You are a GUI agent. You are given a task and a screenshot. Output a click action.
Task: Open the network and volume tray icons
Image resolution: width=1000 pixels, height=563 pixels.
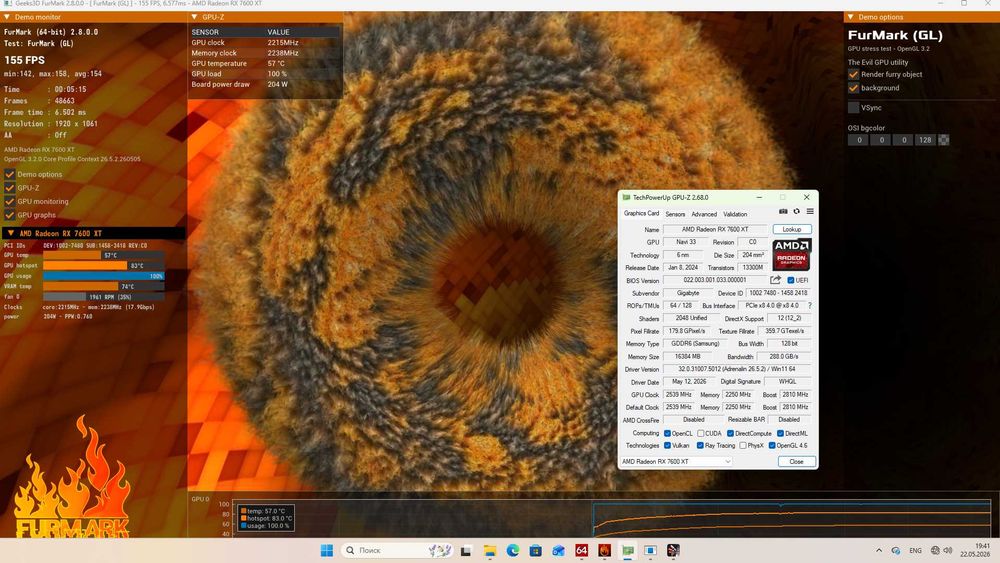click(941, 550)
